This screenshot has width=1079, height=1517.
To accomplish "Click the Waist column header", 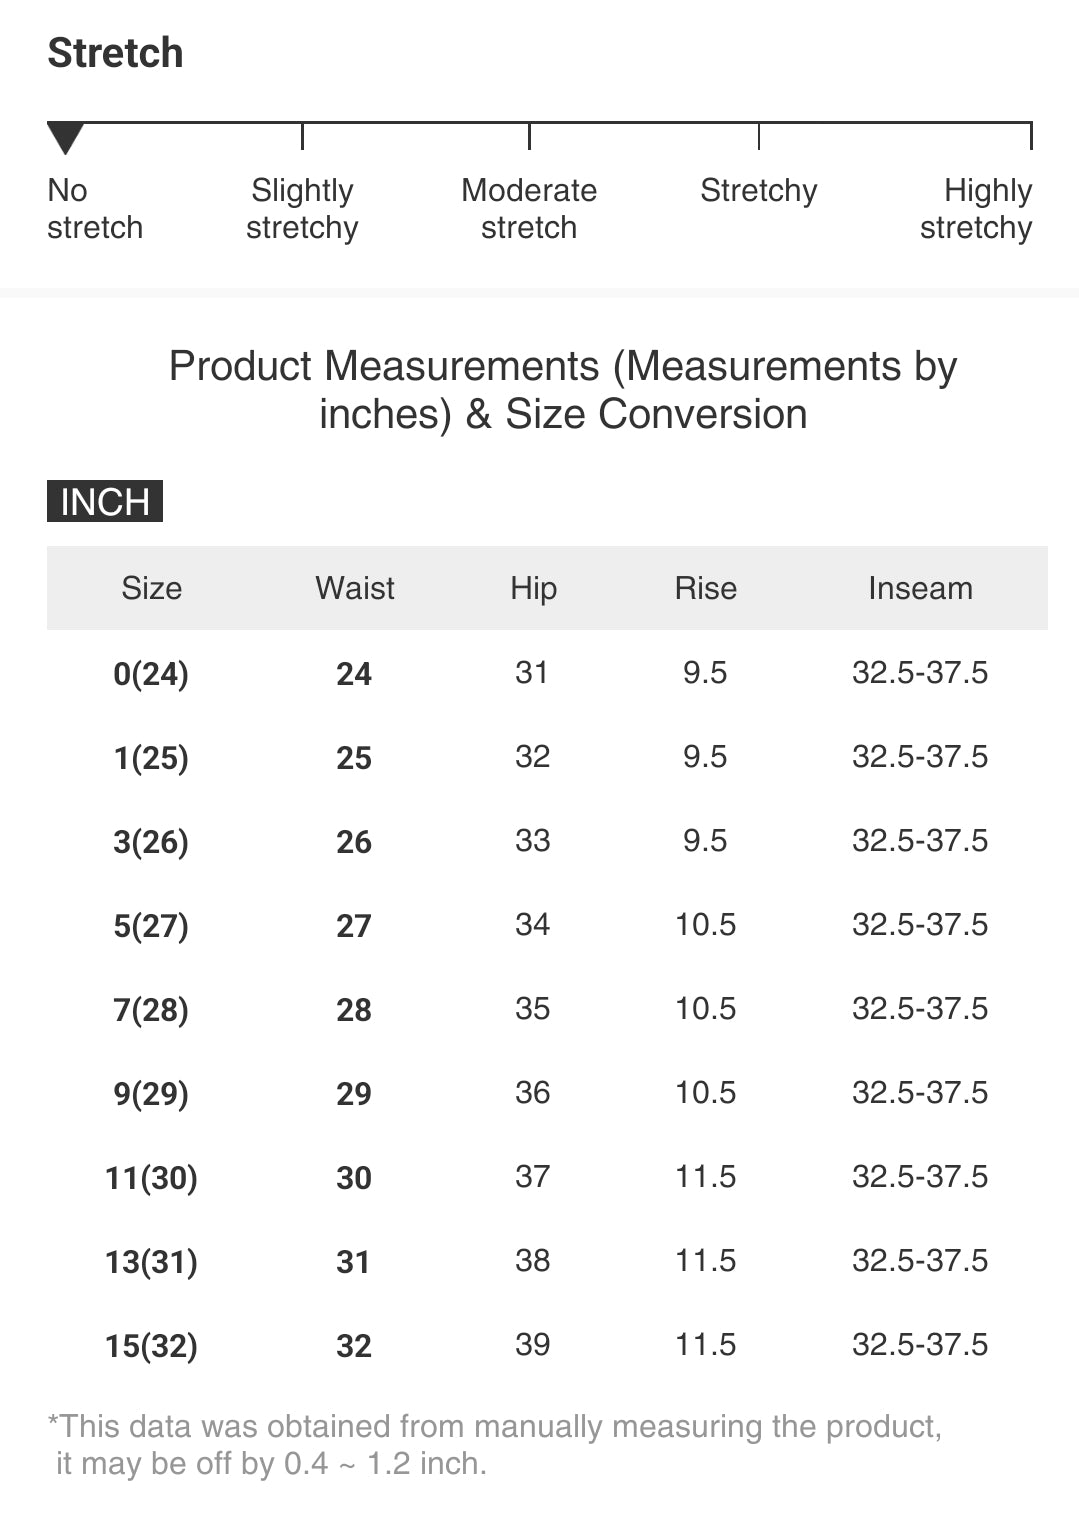I will [x=355, y=588].
